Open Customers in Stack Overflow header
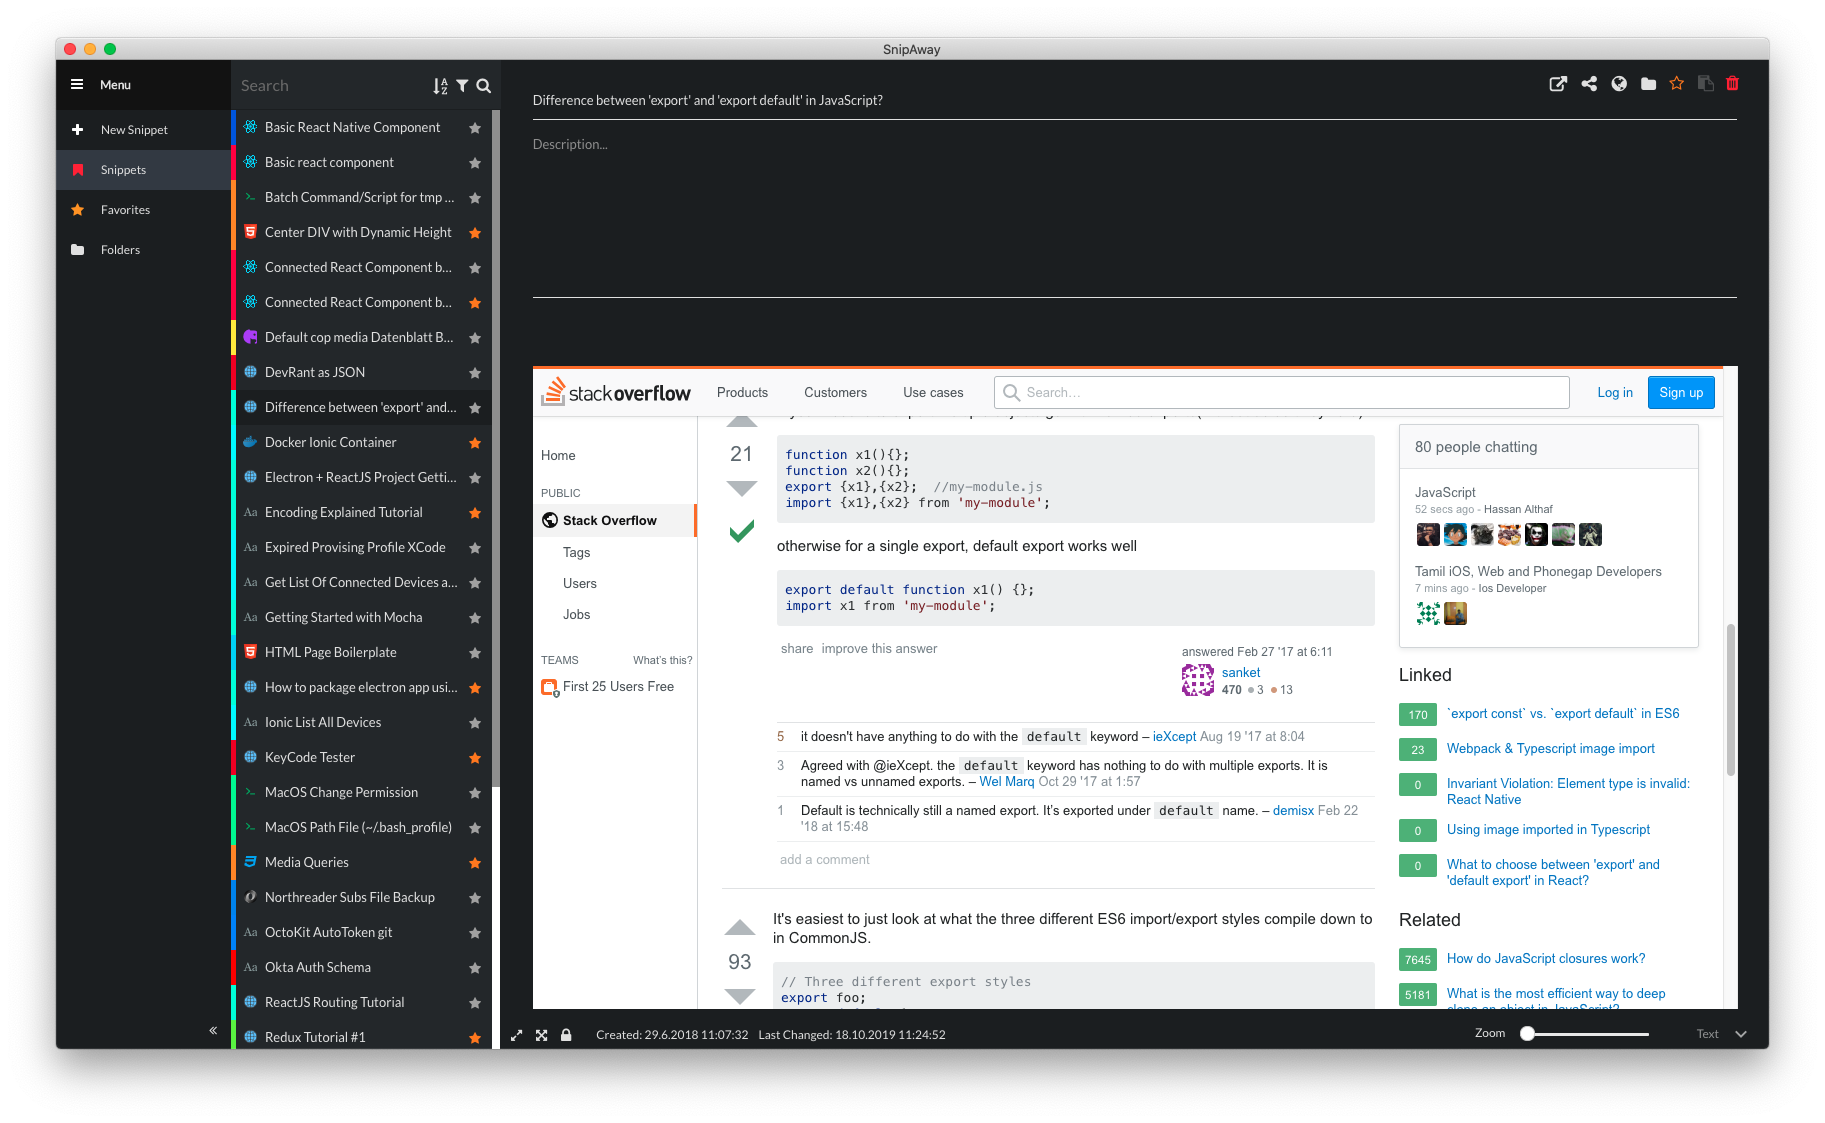1825x1123 pixels. (x=835, y=392)
